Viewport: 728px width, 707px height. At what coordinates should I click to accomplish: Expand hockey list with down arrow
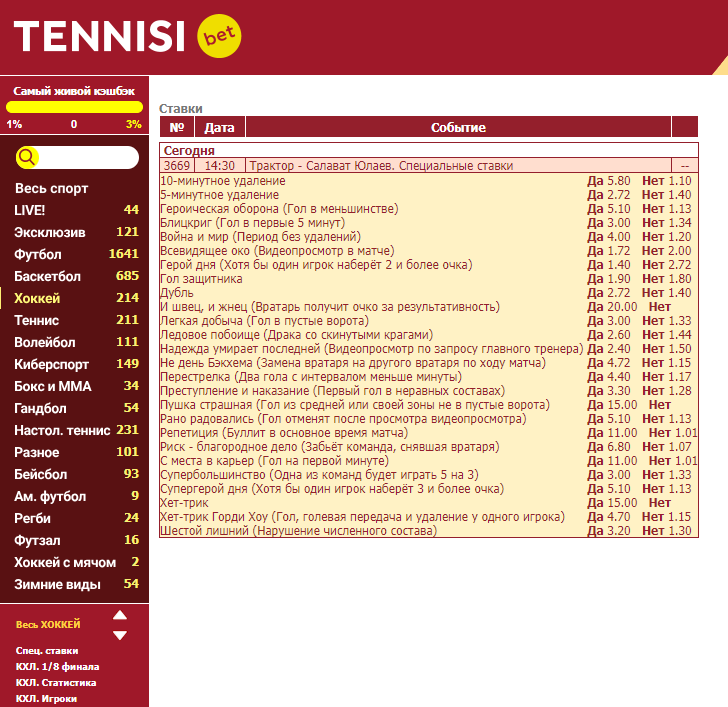click(x=120, y=635)
